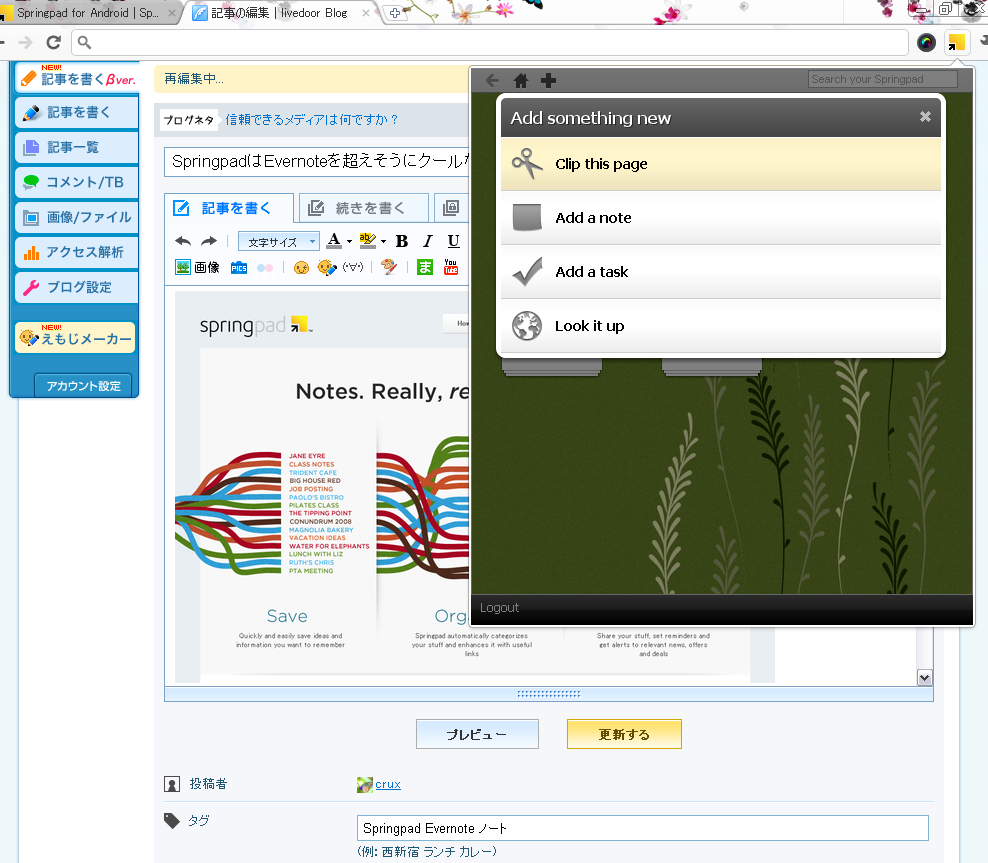Open 画像/ファイル in the sidebar menu
This screenshot has width=988, height=863.
(x=76, y=217)
